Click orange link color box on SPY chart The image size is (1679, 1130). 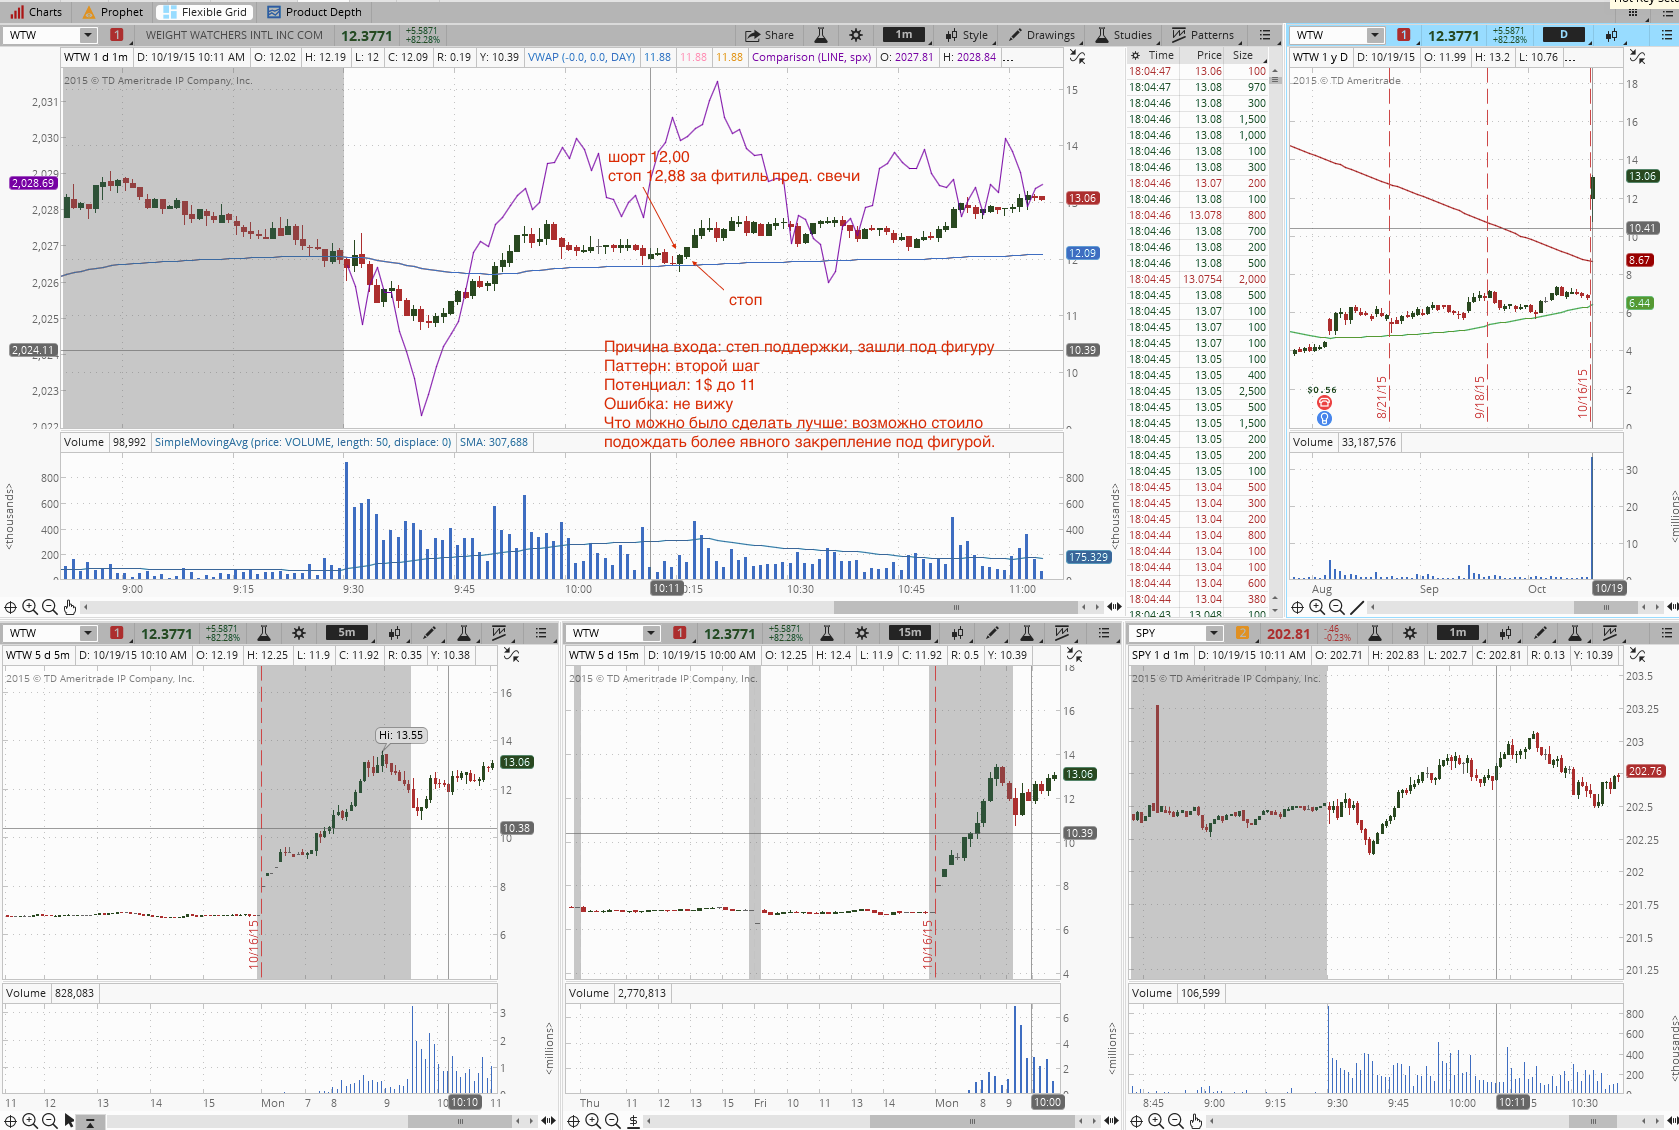1243,633
